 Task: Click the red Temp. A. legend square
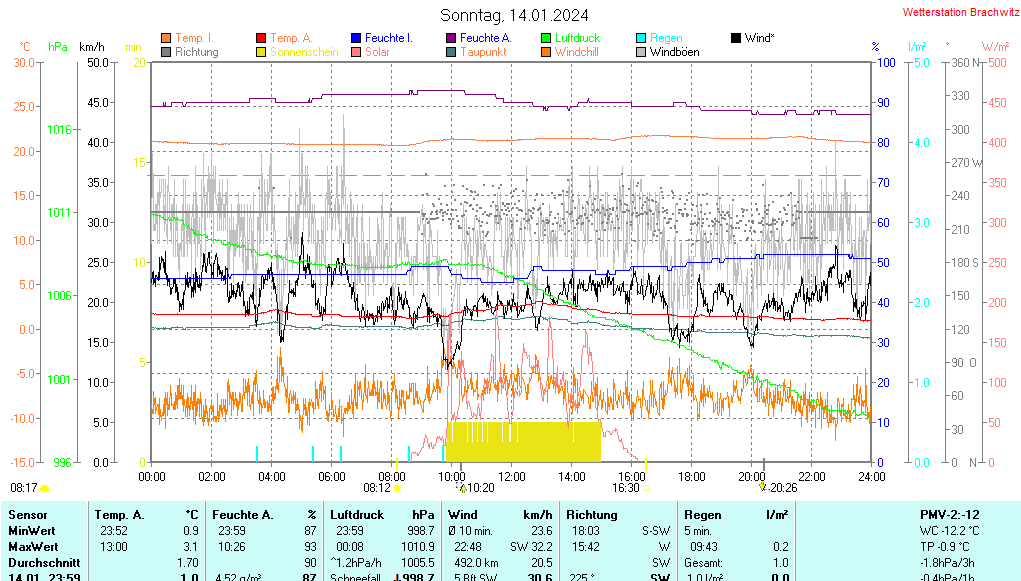pyautogui.click(x=261, y=38)
